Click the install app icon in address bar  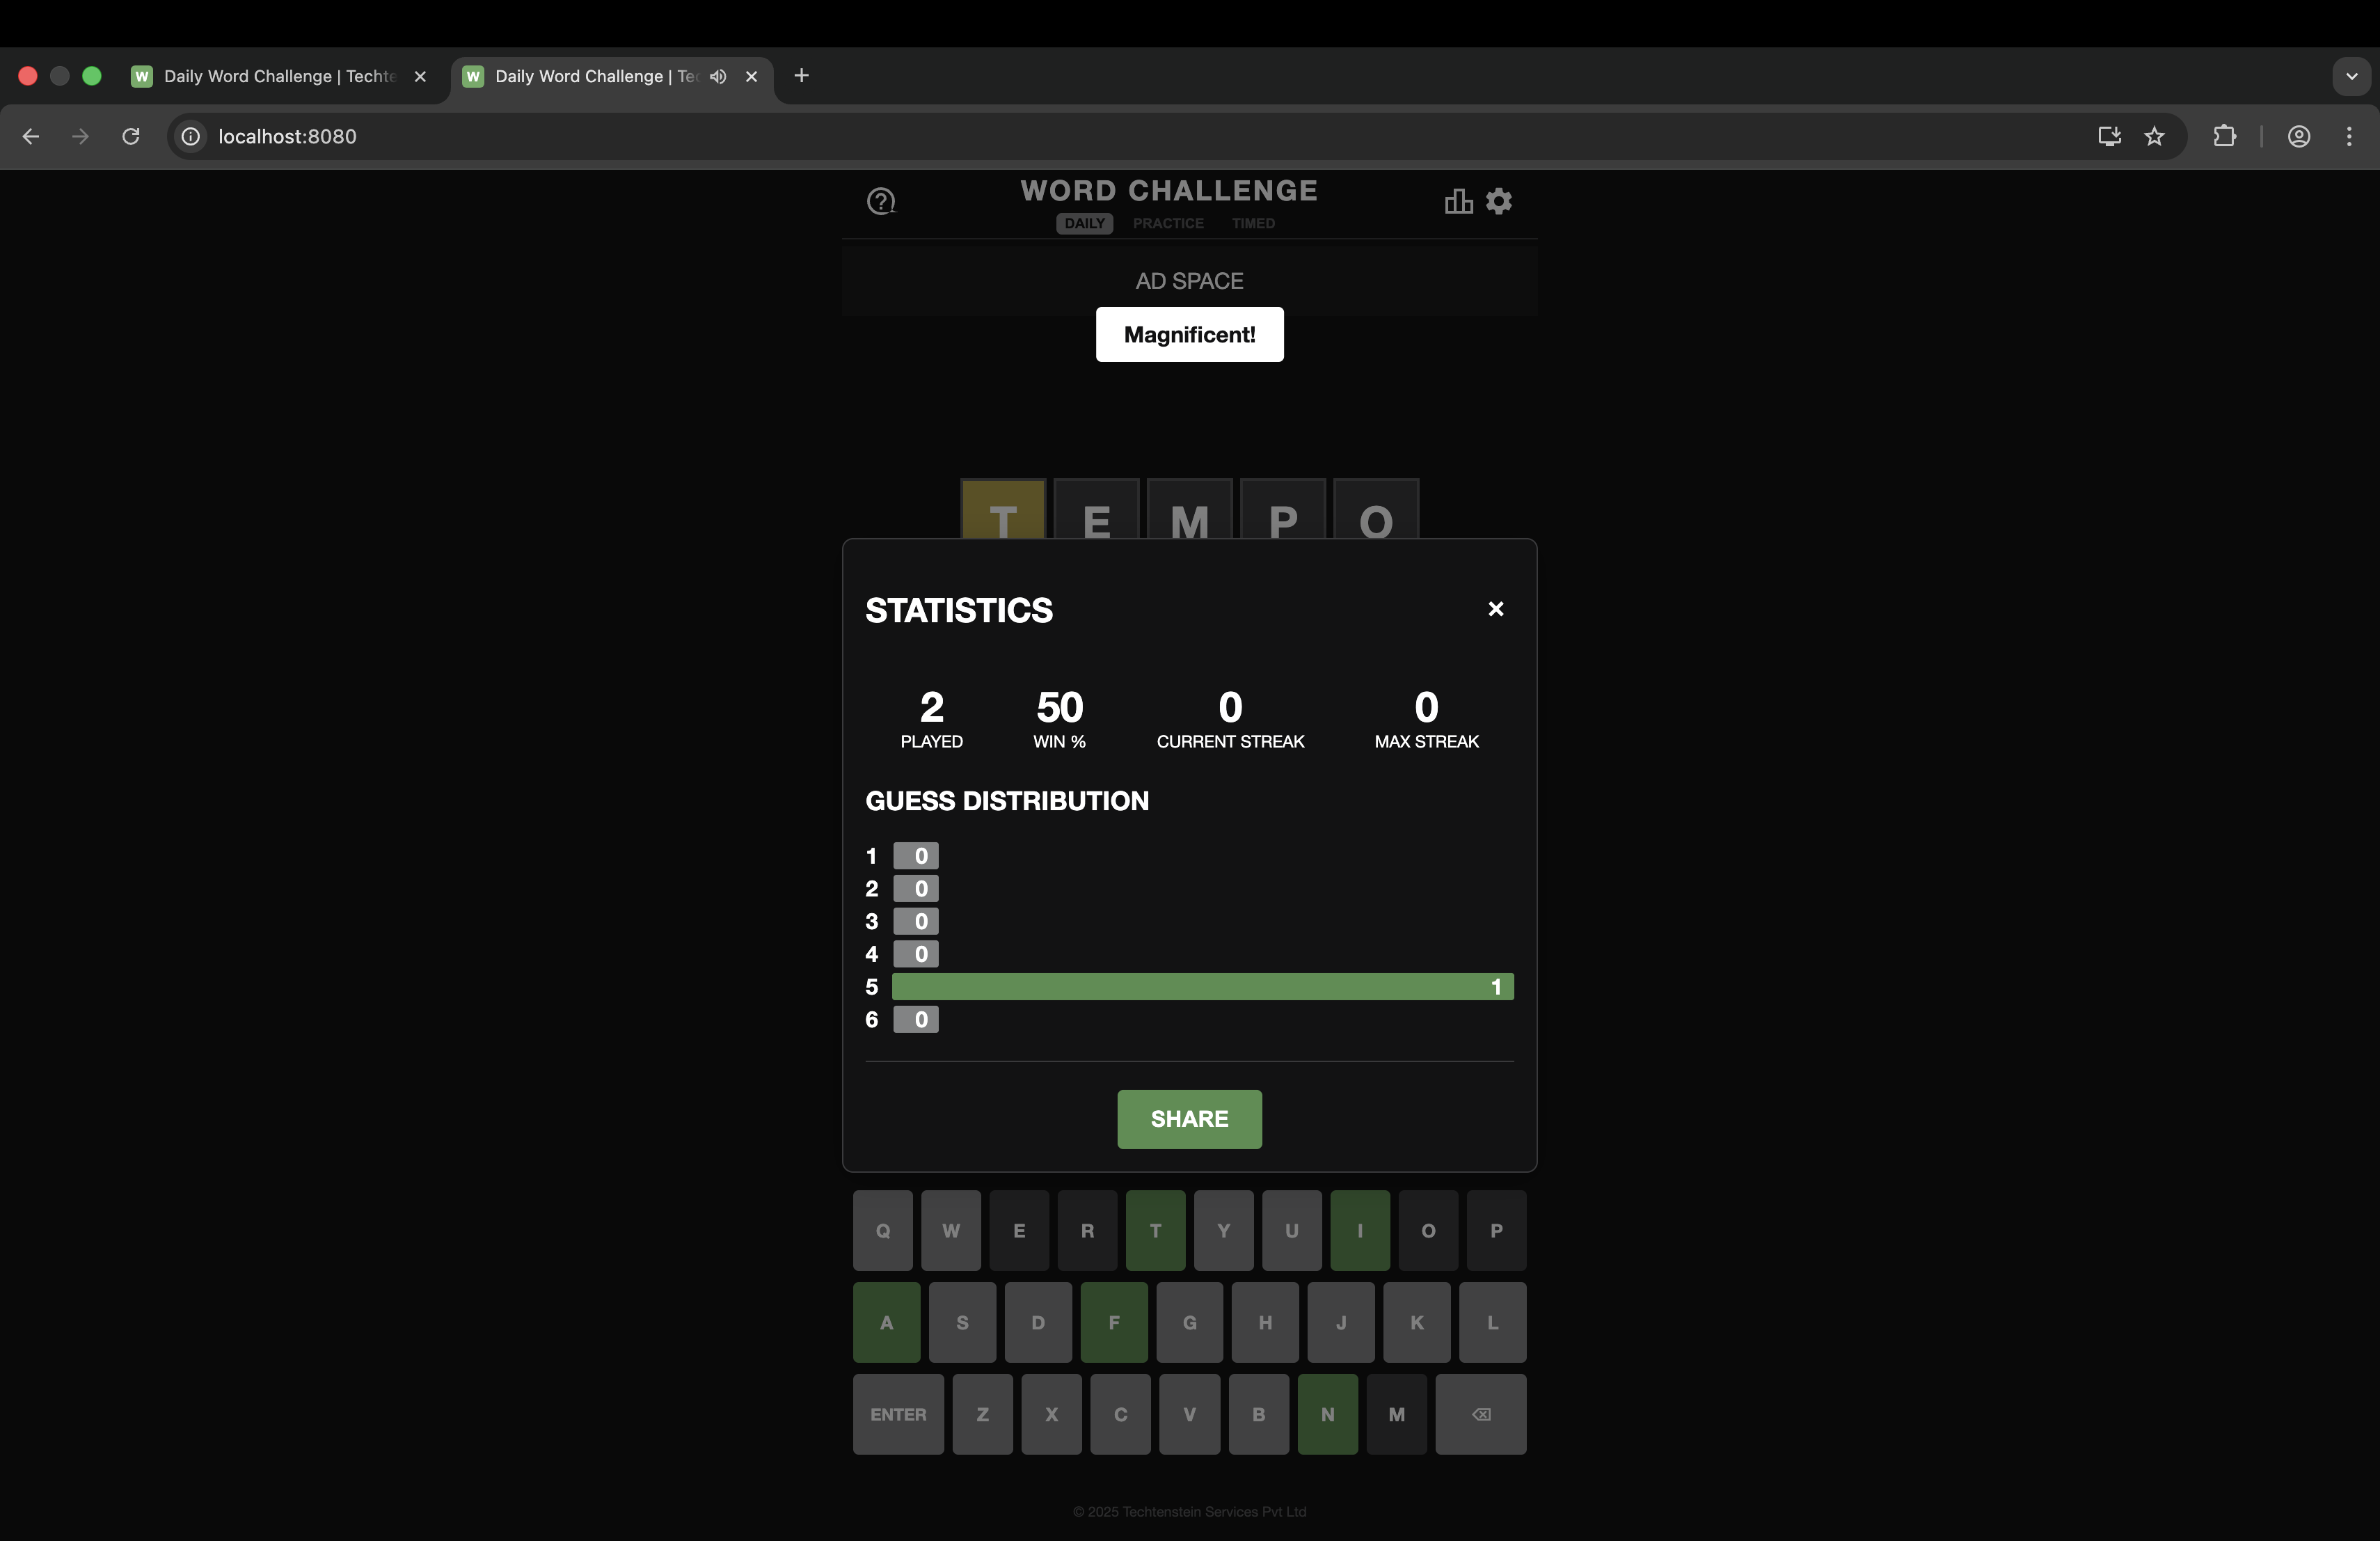coord(2109,137)
